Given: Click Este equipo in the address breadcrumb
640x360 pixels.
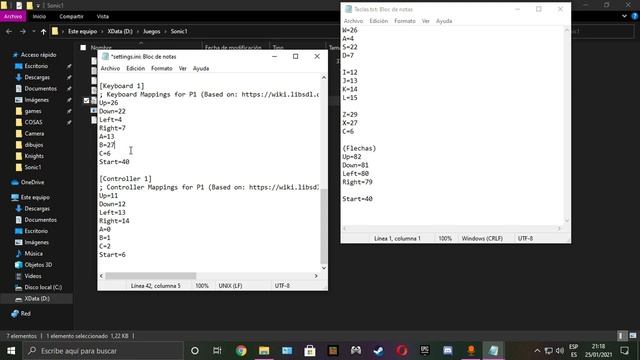Looking at the screenshot, I should [82, 31].
